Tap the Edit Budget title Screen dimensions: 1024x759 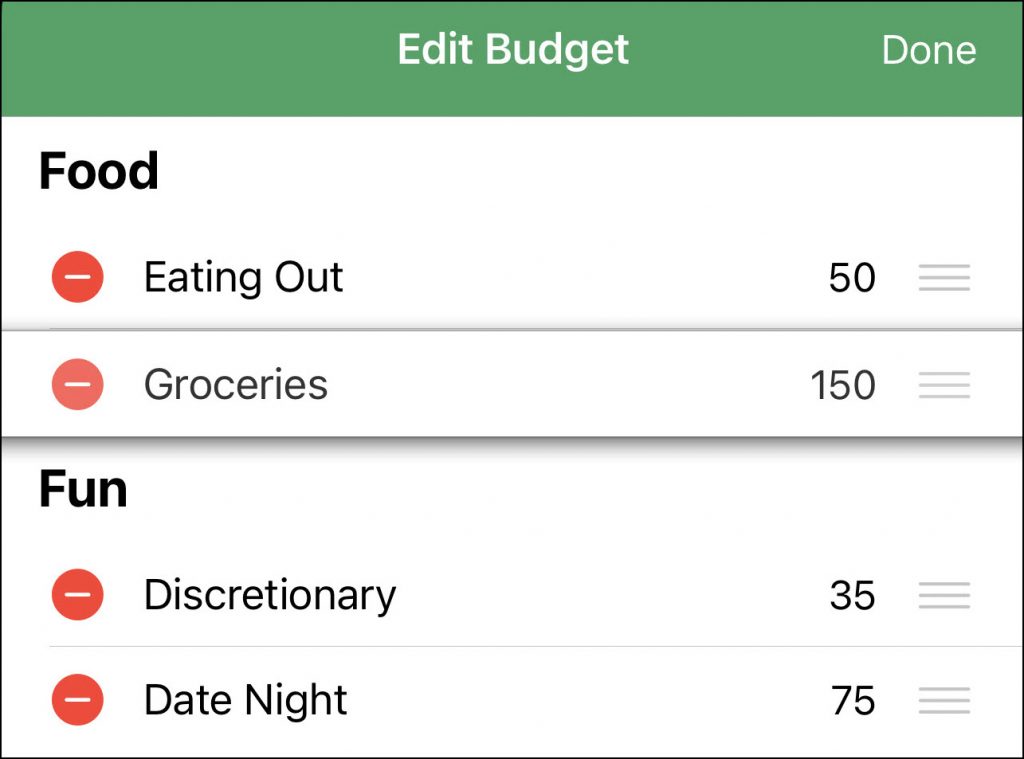(513, 50)
